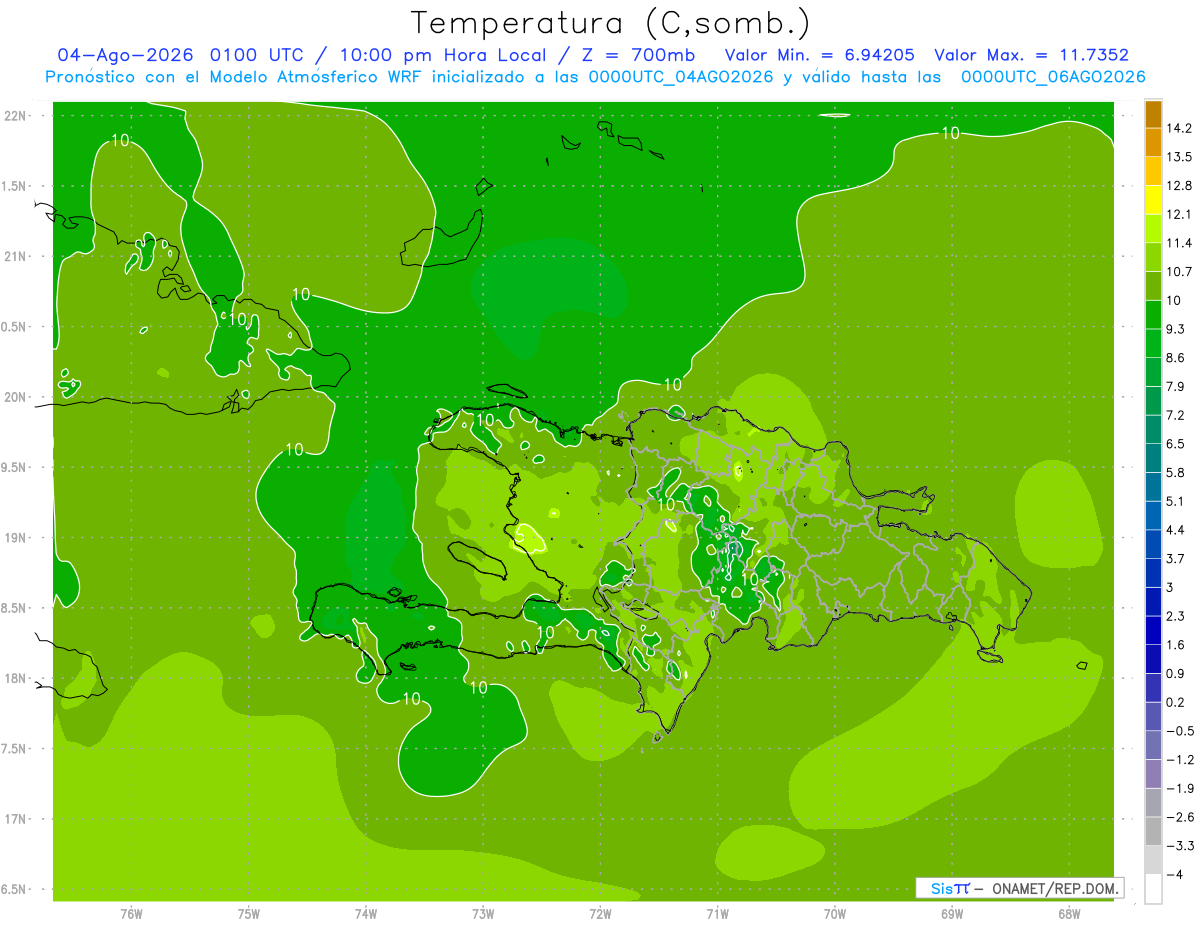Click the '0100 UTC' time text
This screenshot has height=927, width=1200.
(x=255, y=55)
